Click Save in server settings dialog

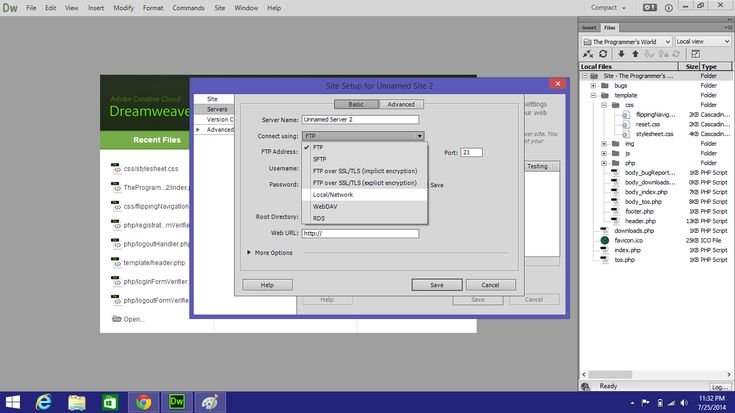437,285
